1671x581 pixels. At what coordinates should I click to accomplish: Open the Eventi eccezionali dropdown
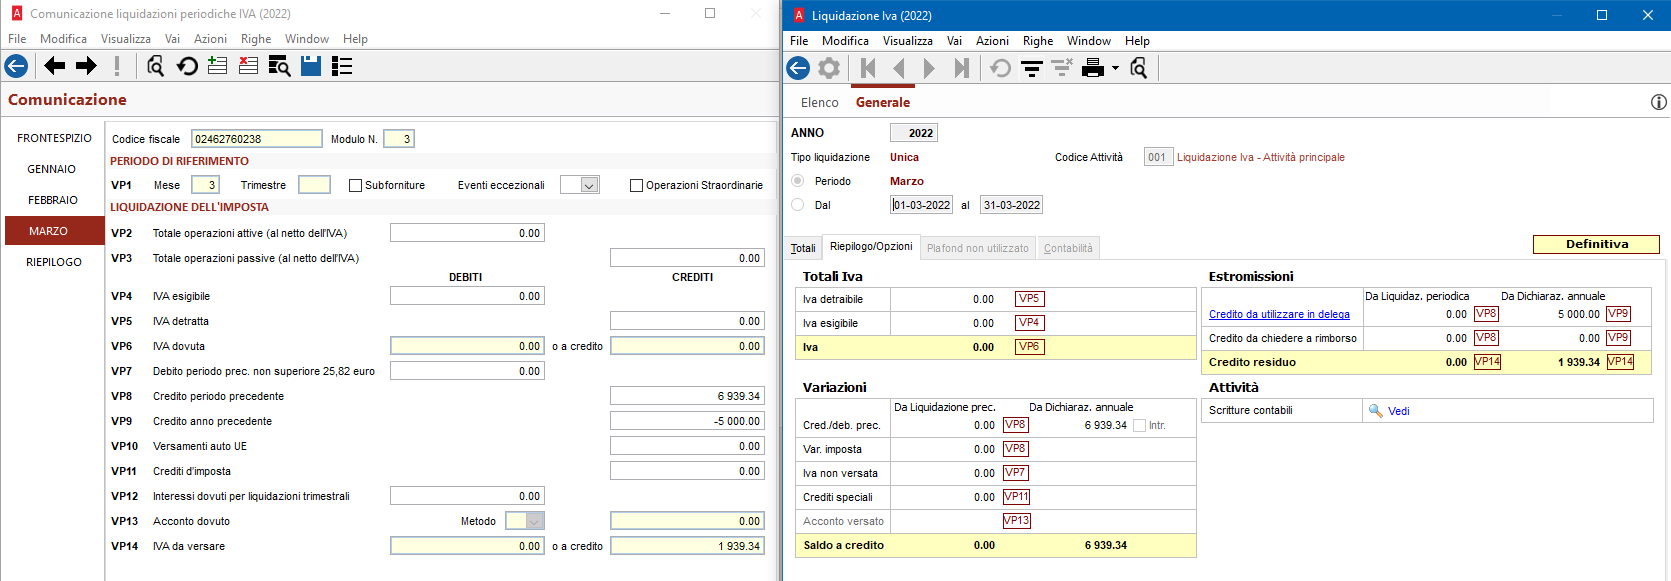click(x=589, y=185)
